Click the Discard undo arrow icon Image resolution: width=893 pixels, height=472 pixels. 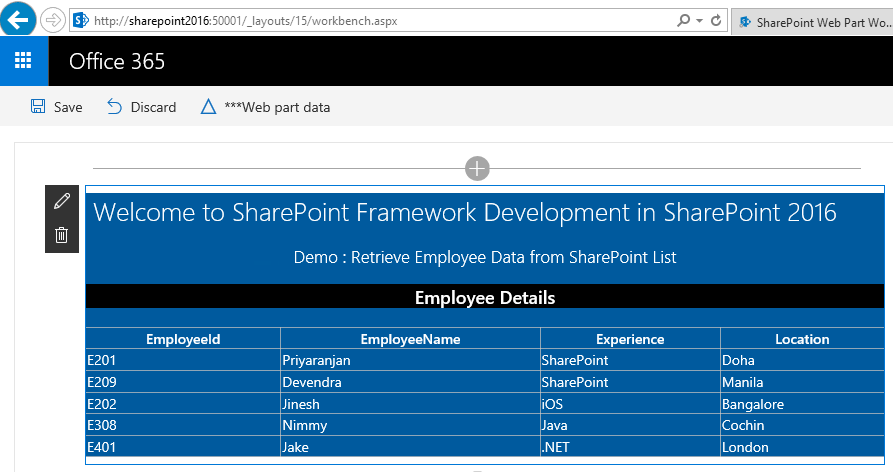pos(114,106)
